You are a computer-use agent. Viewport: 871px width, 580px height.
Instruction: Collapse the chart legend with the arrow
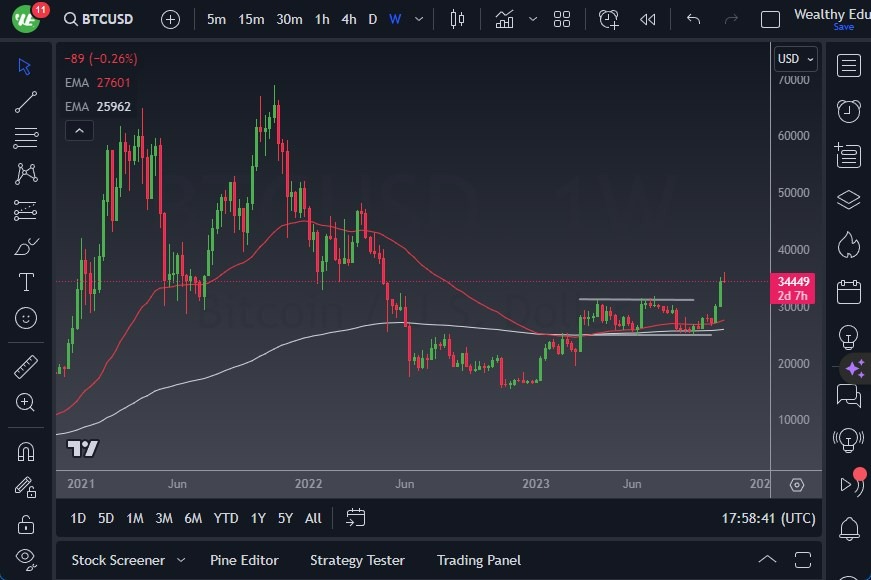79,130
